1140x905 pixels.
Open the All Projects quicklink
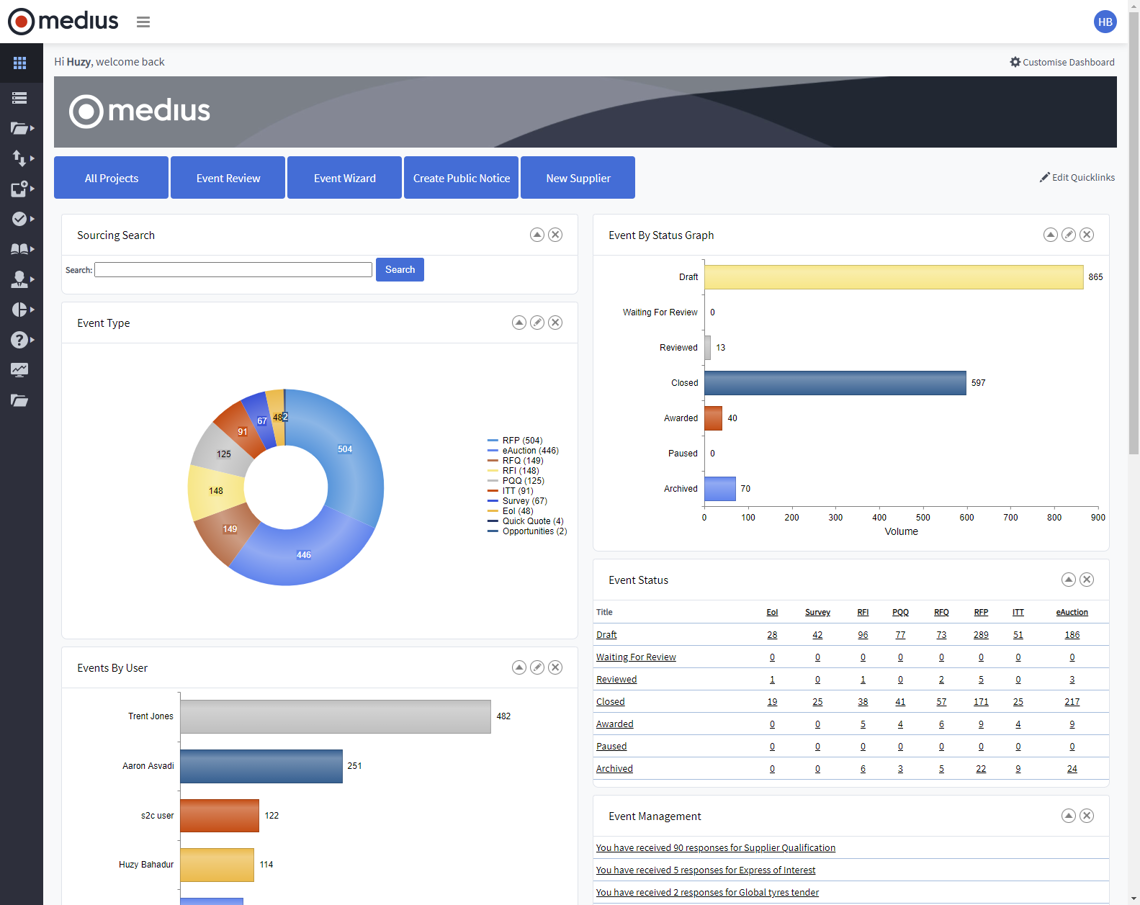111,178
